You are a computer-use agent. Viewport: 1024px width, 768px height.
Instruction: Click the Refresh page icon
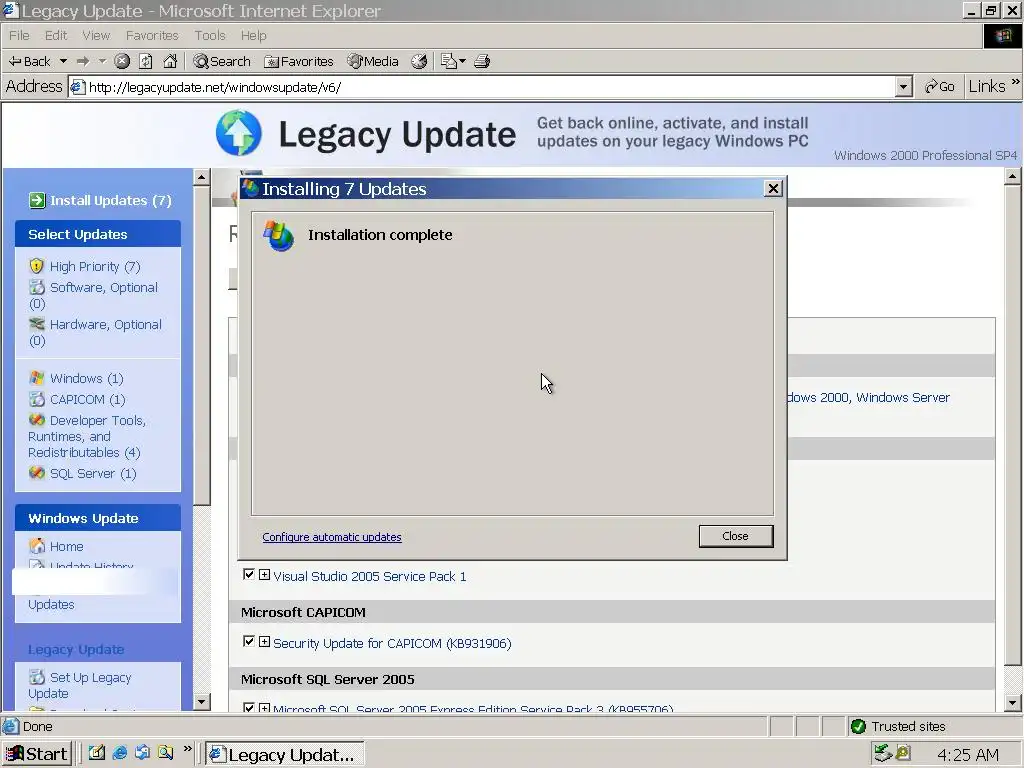tap(146, 61)
